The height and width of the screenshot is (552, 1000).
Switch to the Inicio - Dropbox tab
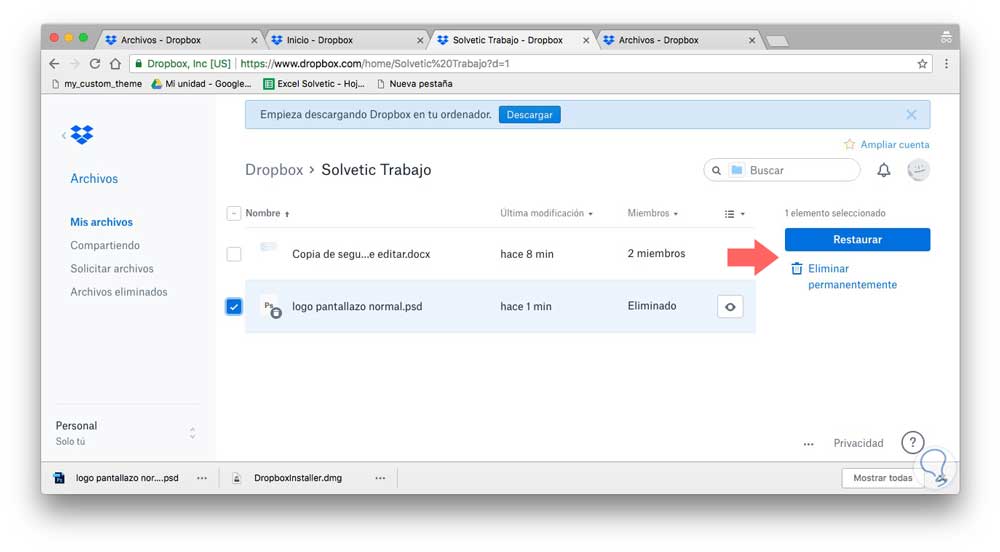click(x=345, y=40)
